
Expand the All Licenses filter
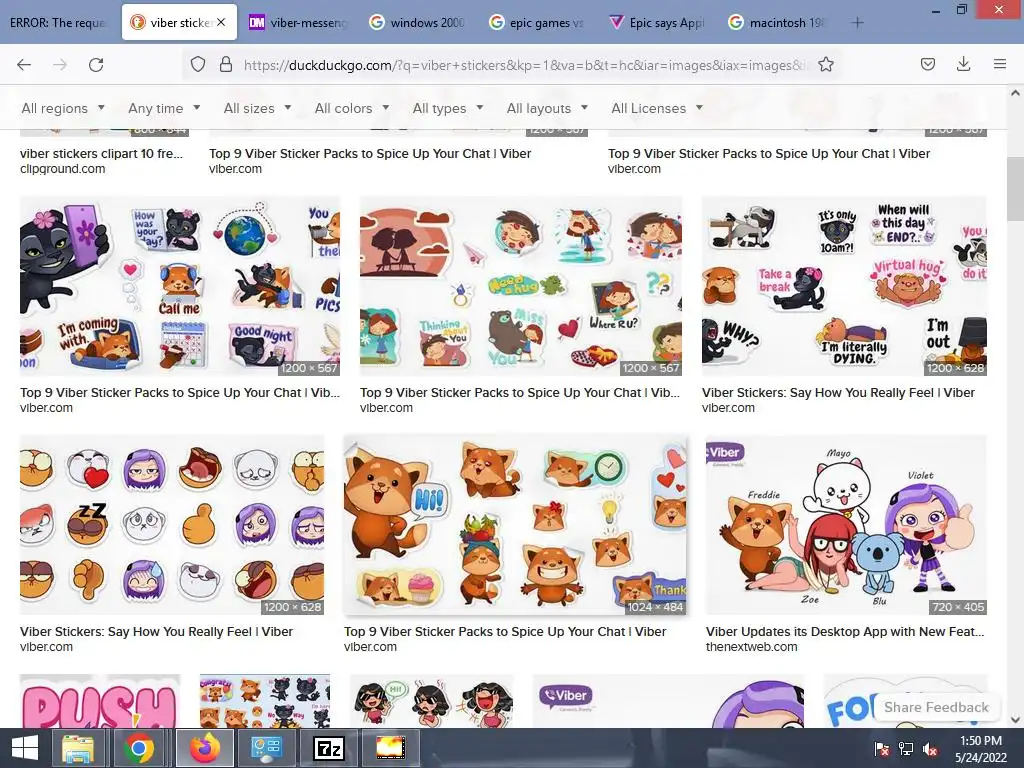(657, 108)
